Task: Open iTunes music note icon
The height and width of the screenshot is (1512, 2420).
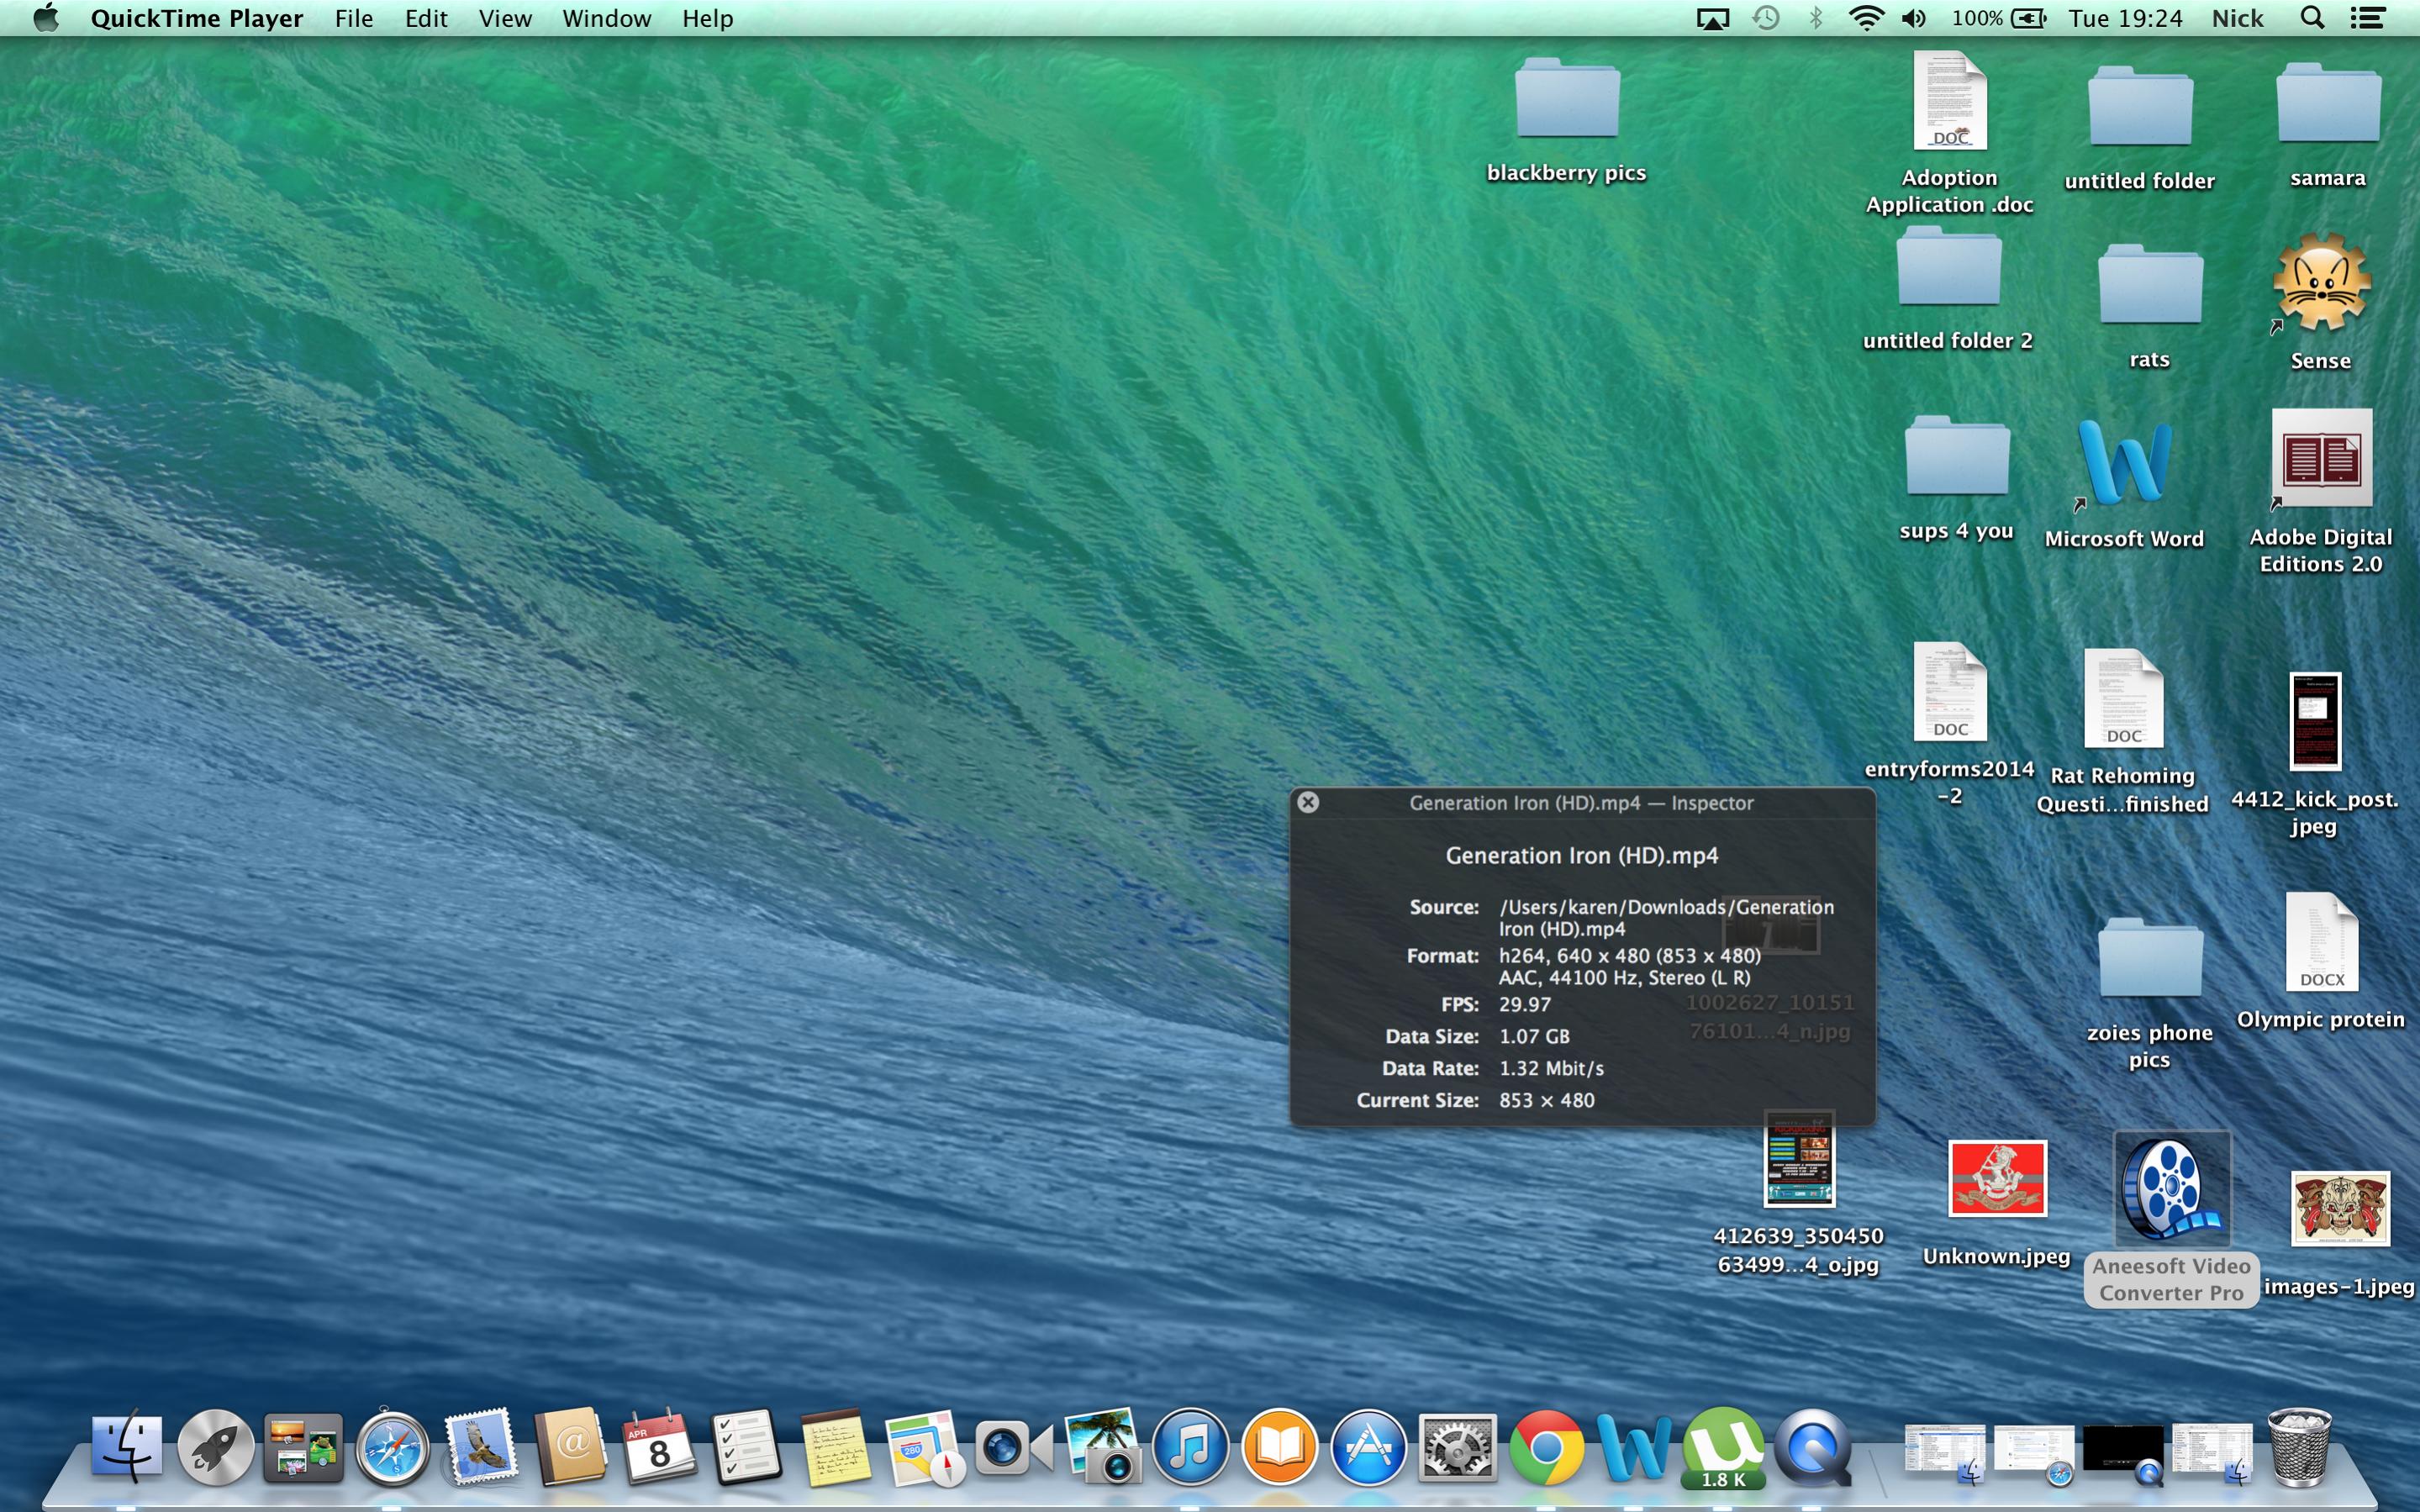Action: pyautogui.click(x=1190, y=1447)
